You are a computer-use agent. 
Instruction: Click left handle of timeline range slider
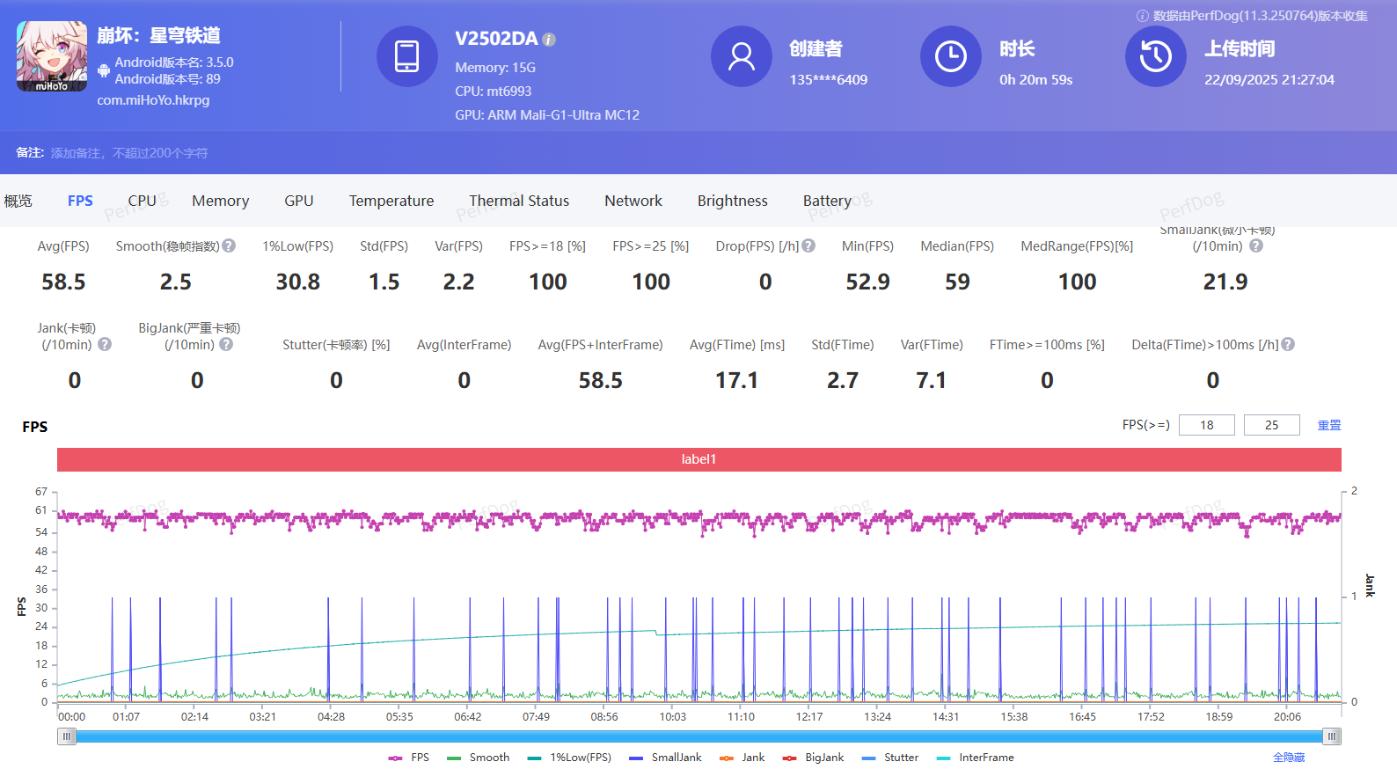click(x=67, y=737)
